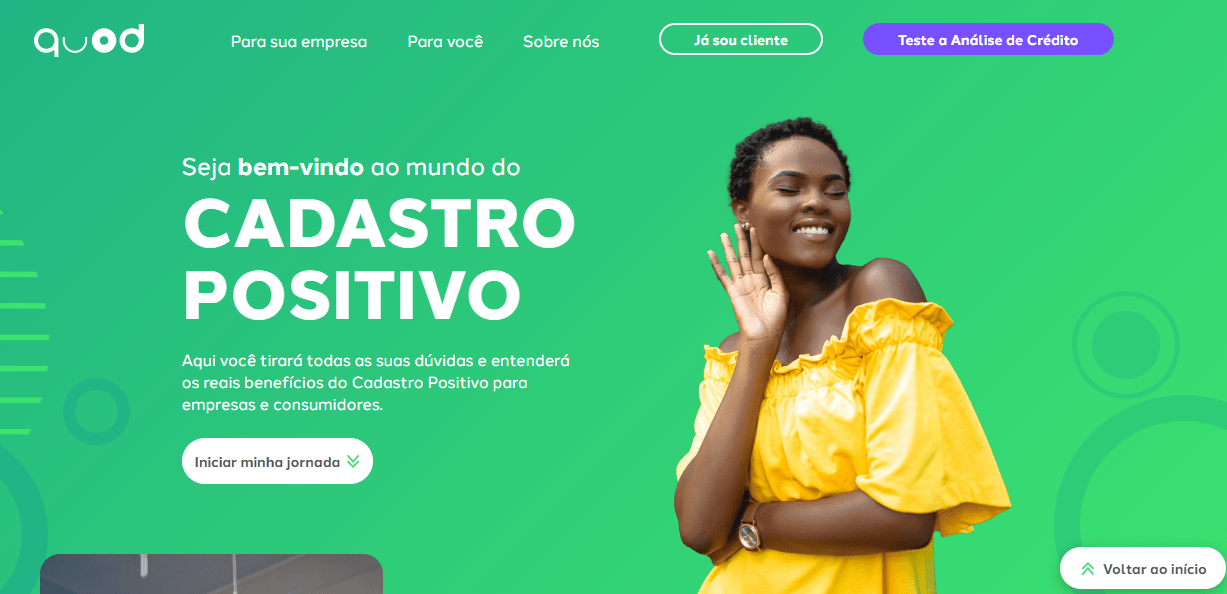The image size is (1227, 594).
Task: Click the paragraph about Cadastro Positivo benefits
Action: tap(376, 382)
